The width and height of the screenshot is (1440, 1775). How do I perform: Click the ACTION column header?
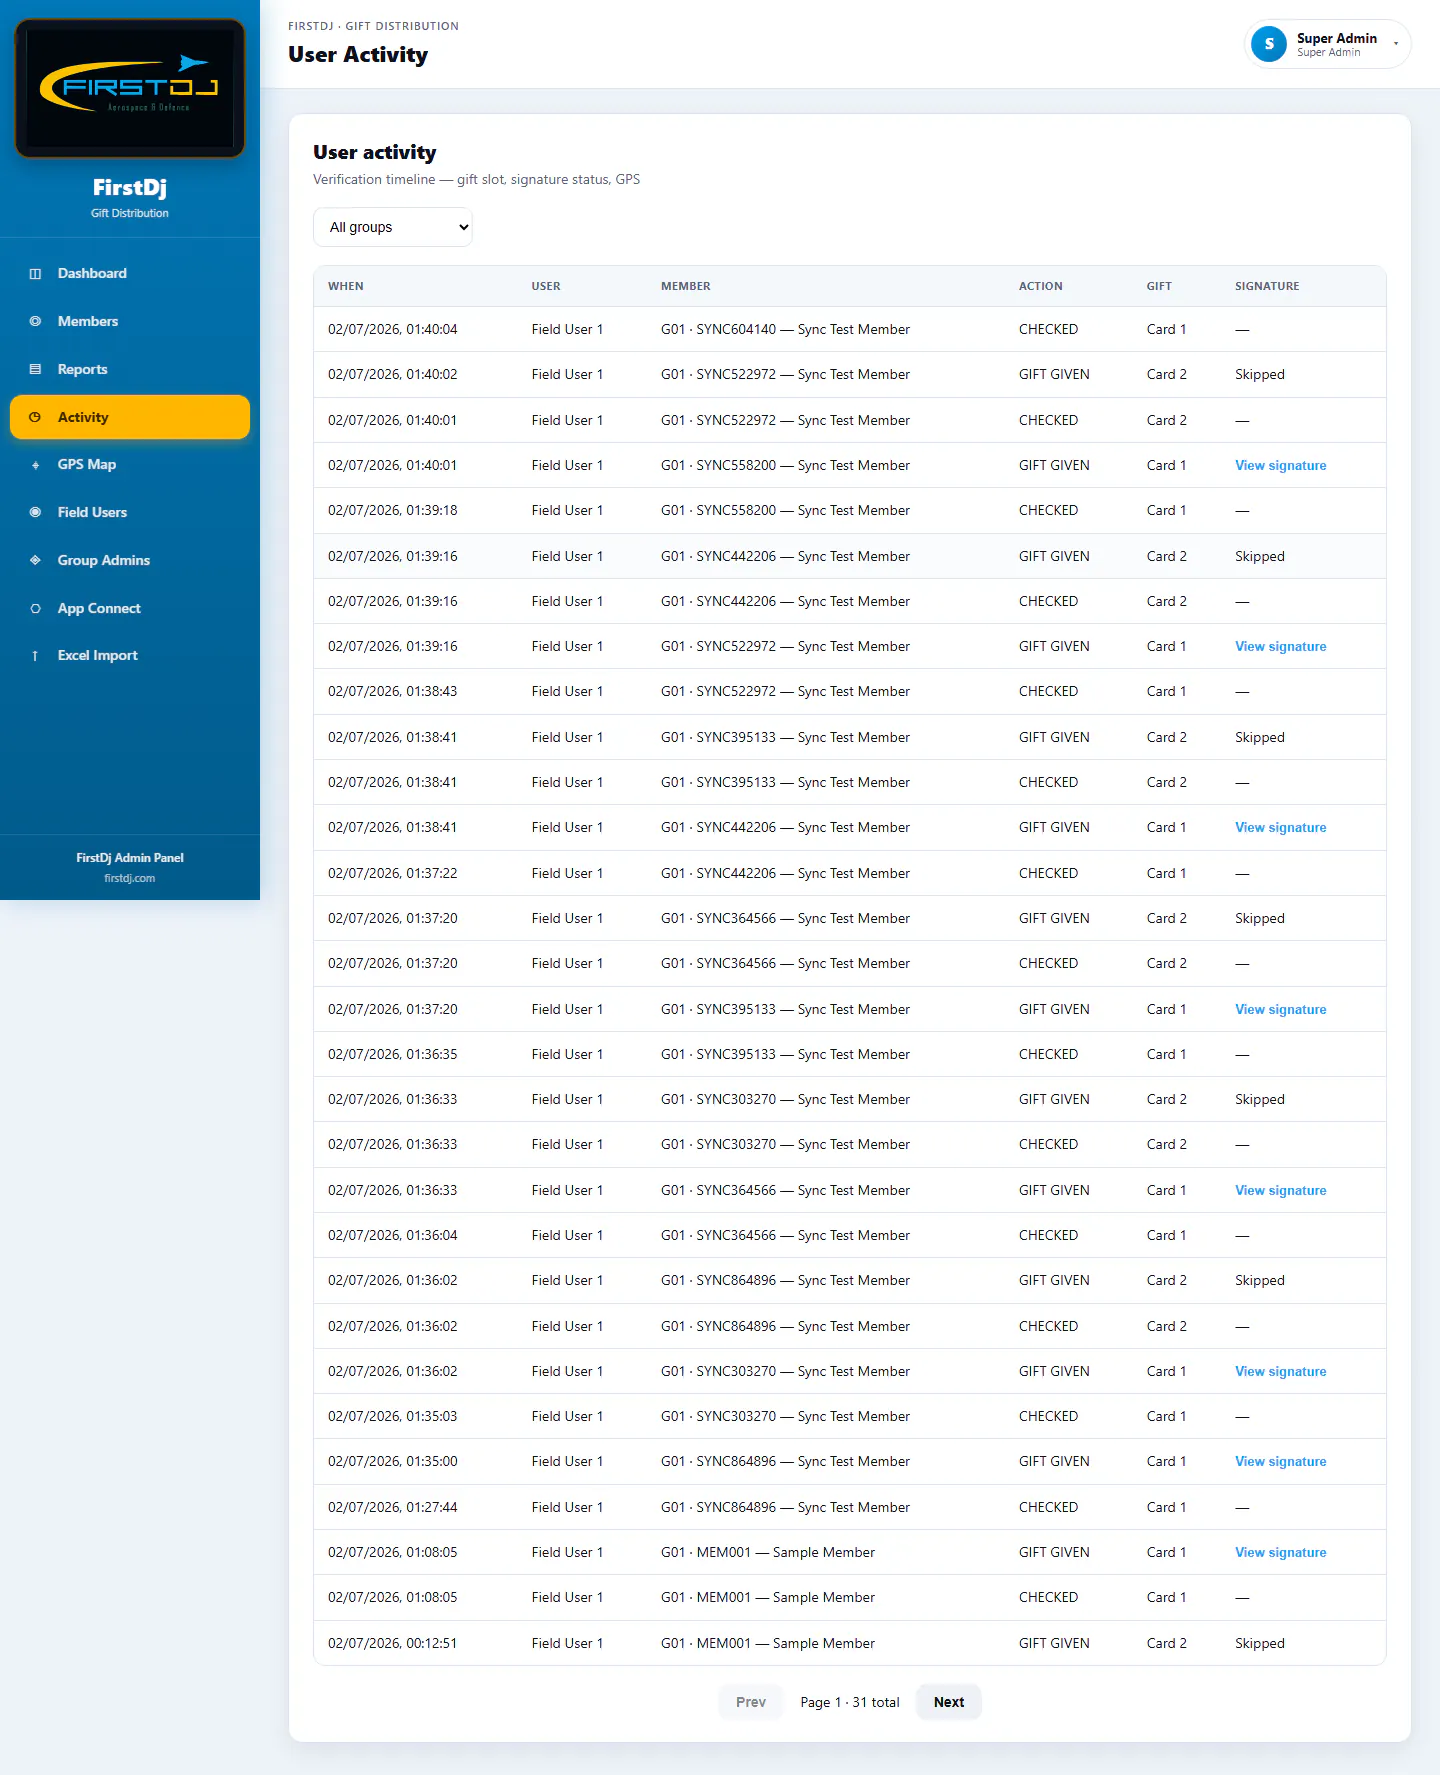1040,286
